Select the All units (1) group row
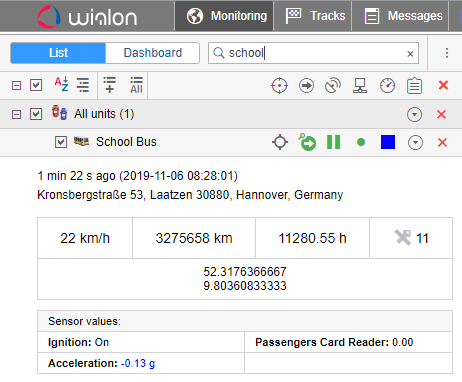This screenshot has height=382, width=462. (x=231, y=114)
